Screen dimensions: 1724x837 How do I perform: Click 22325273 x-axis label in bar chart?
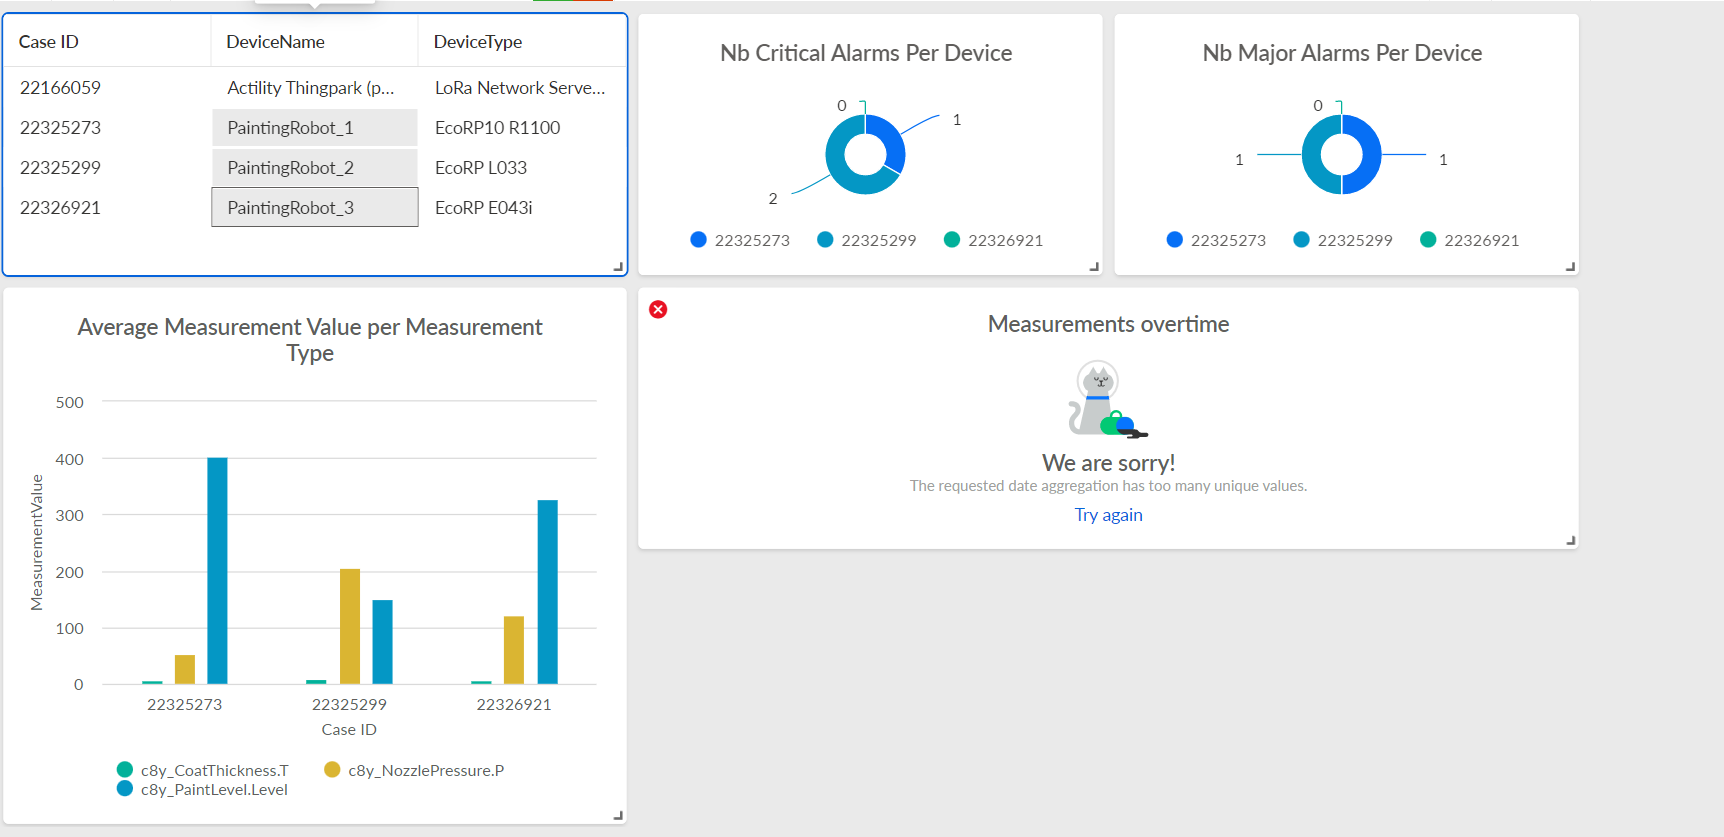coord(185,704)
